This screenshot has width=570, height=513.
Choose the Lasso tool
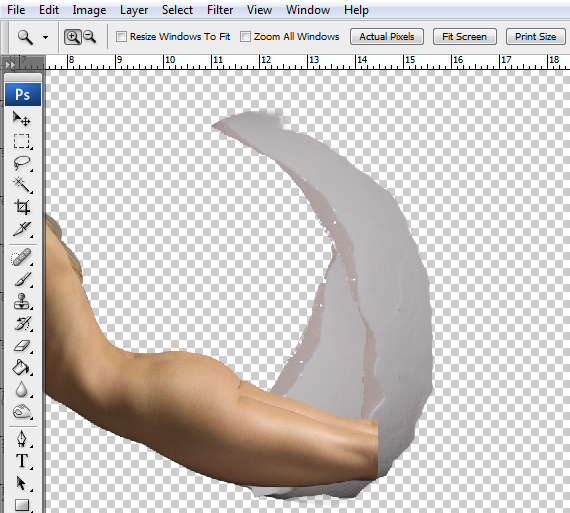[x=21, y=163]
